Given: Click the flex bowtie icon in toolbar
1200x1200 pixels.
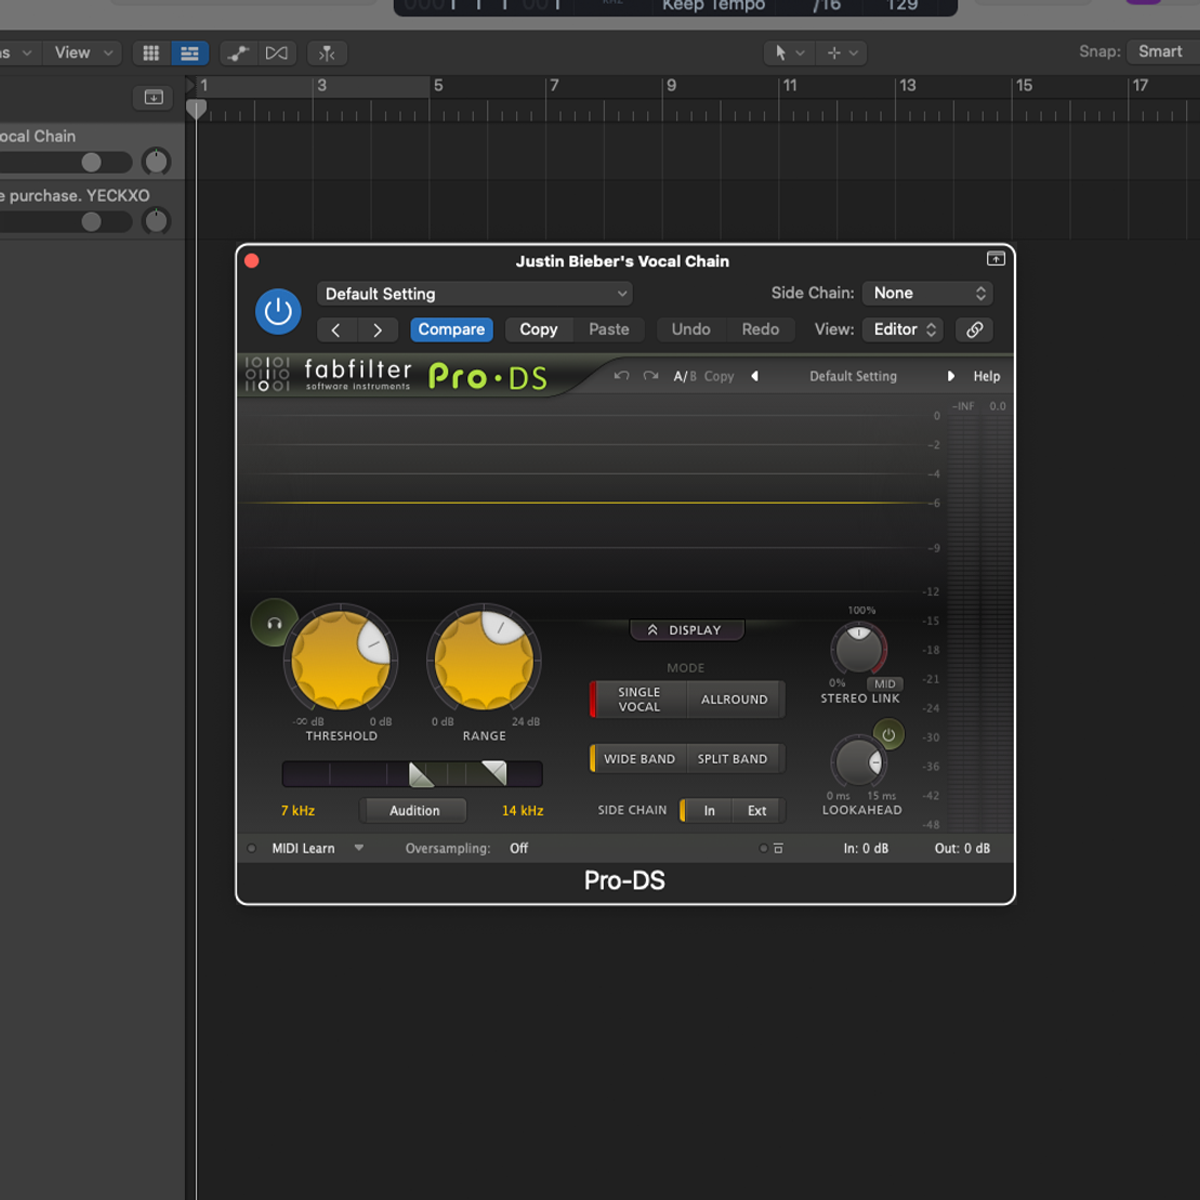Looking at the screenshot, I should coord(277,53).
